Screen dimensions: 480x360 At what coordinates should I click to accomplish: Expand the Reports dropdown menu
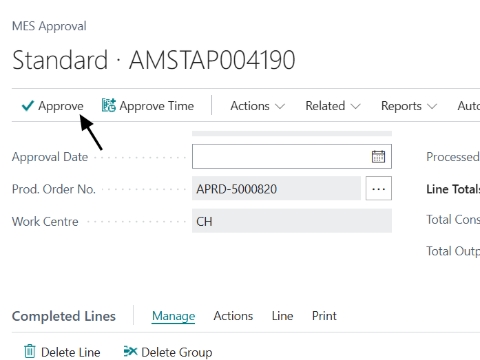409,106
